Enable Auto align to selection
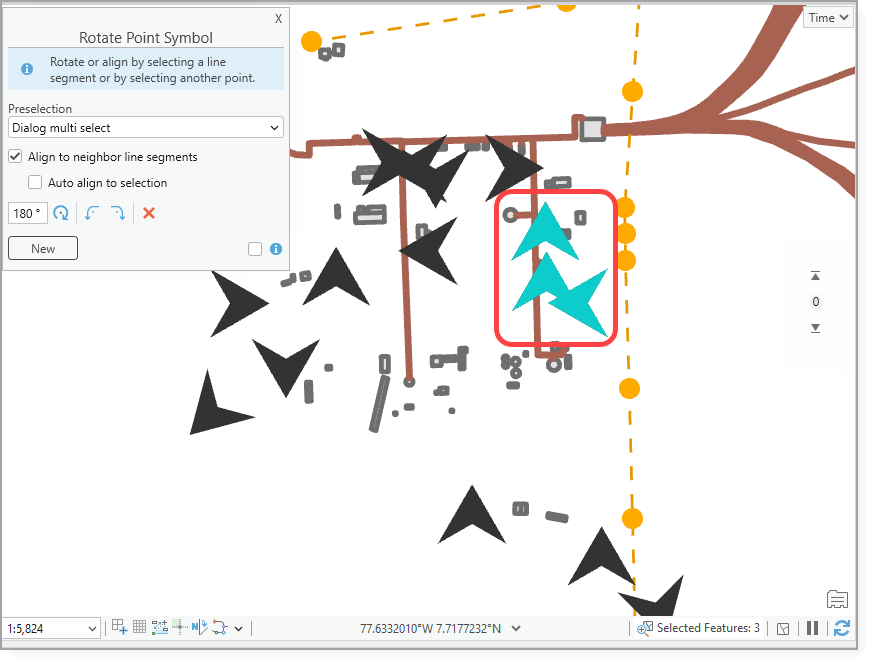Viewport: 873px width, 665px height. (x=35, y=182)
